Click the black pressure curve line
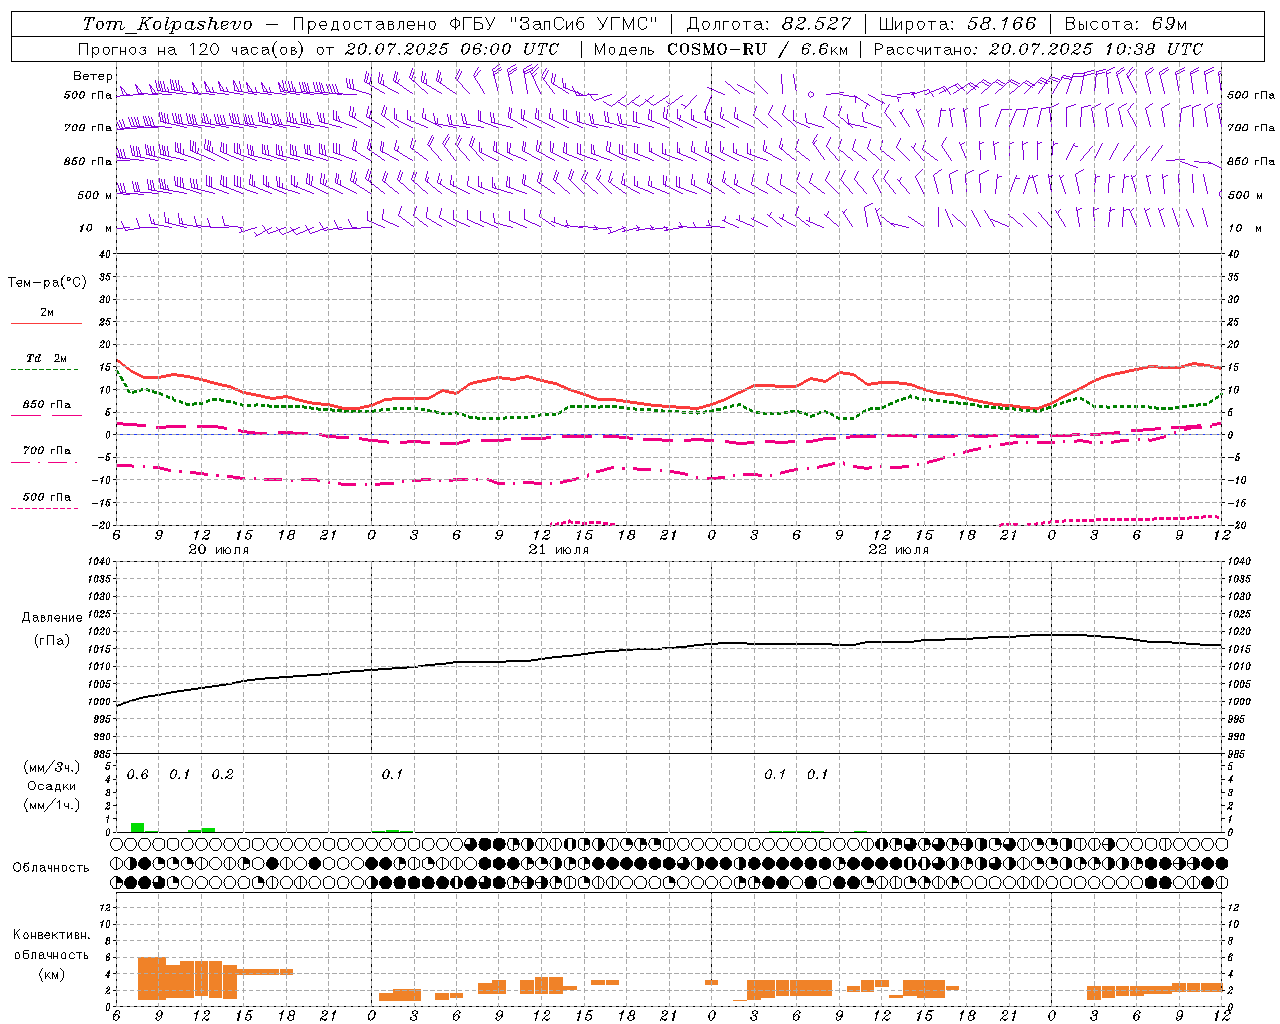The height and width of the screenshot is (1024, 1280). (x=670, y=648)
